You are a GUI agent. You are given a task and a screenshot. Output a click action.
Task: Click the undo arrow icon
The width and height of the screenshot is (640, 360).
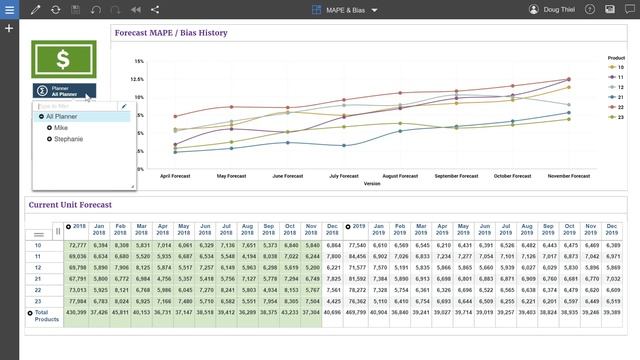pyautogui.click(x=96, y=10)
